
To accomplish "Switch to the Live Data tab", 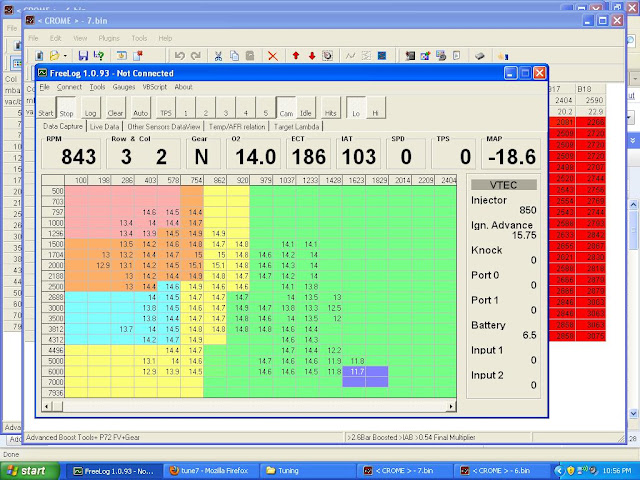I will coord(104,127).
